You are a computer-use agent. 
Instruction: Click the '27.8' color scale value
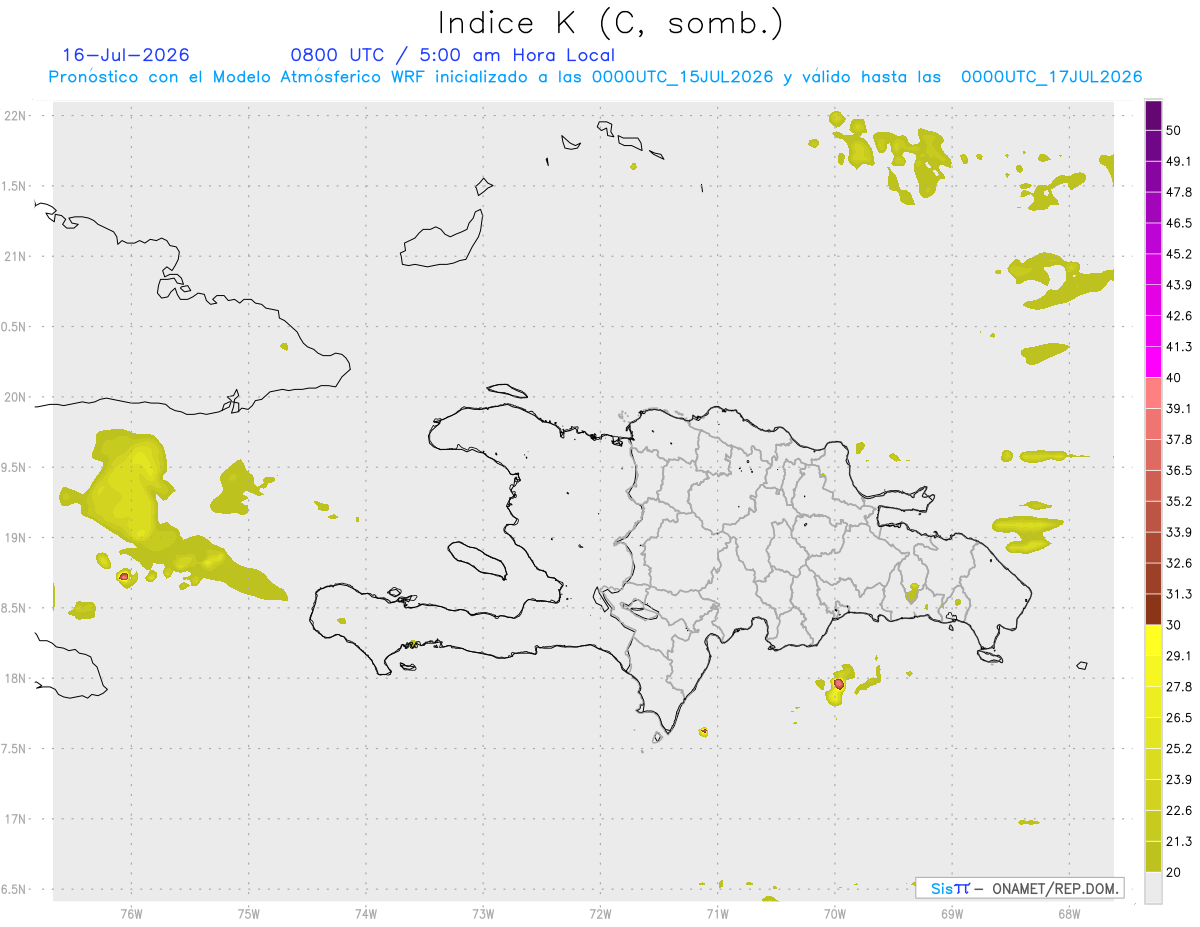coord(1179,687)
